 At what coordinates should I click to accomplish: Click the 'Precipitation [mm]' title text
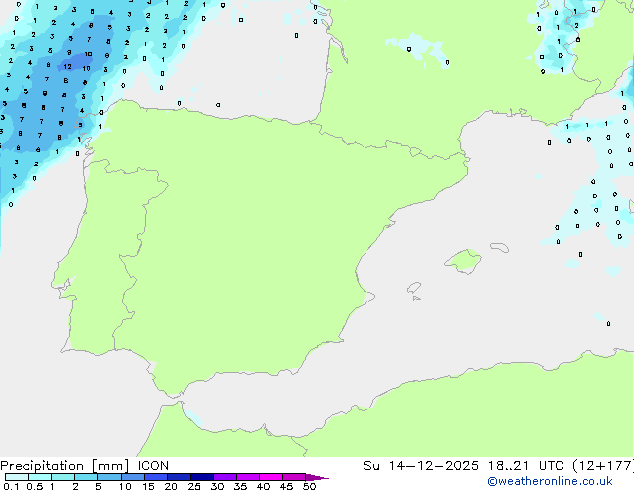65,466
